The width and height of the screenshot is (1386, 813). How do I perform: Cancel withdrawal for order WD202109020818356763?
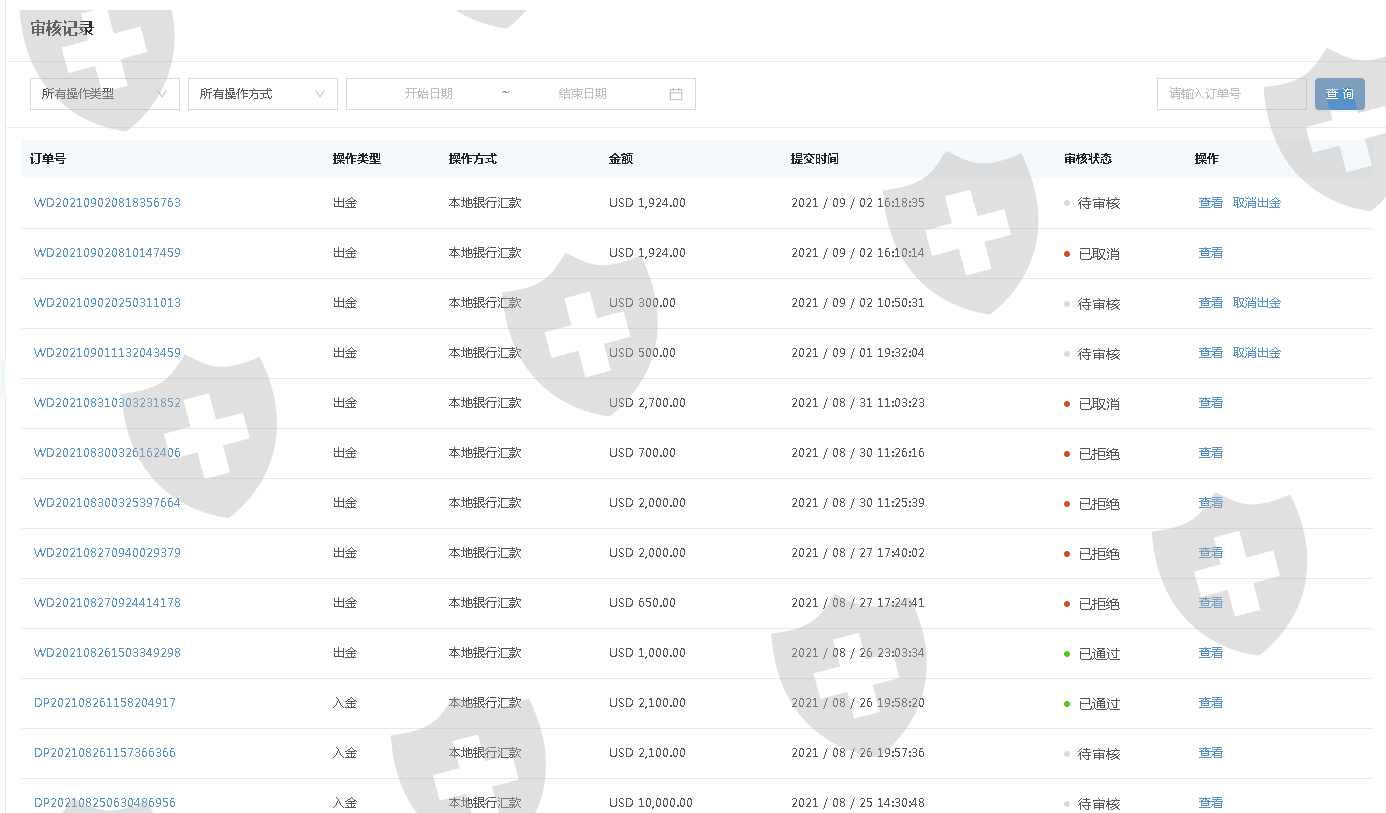coord(1256,203)
